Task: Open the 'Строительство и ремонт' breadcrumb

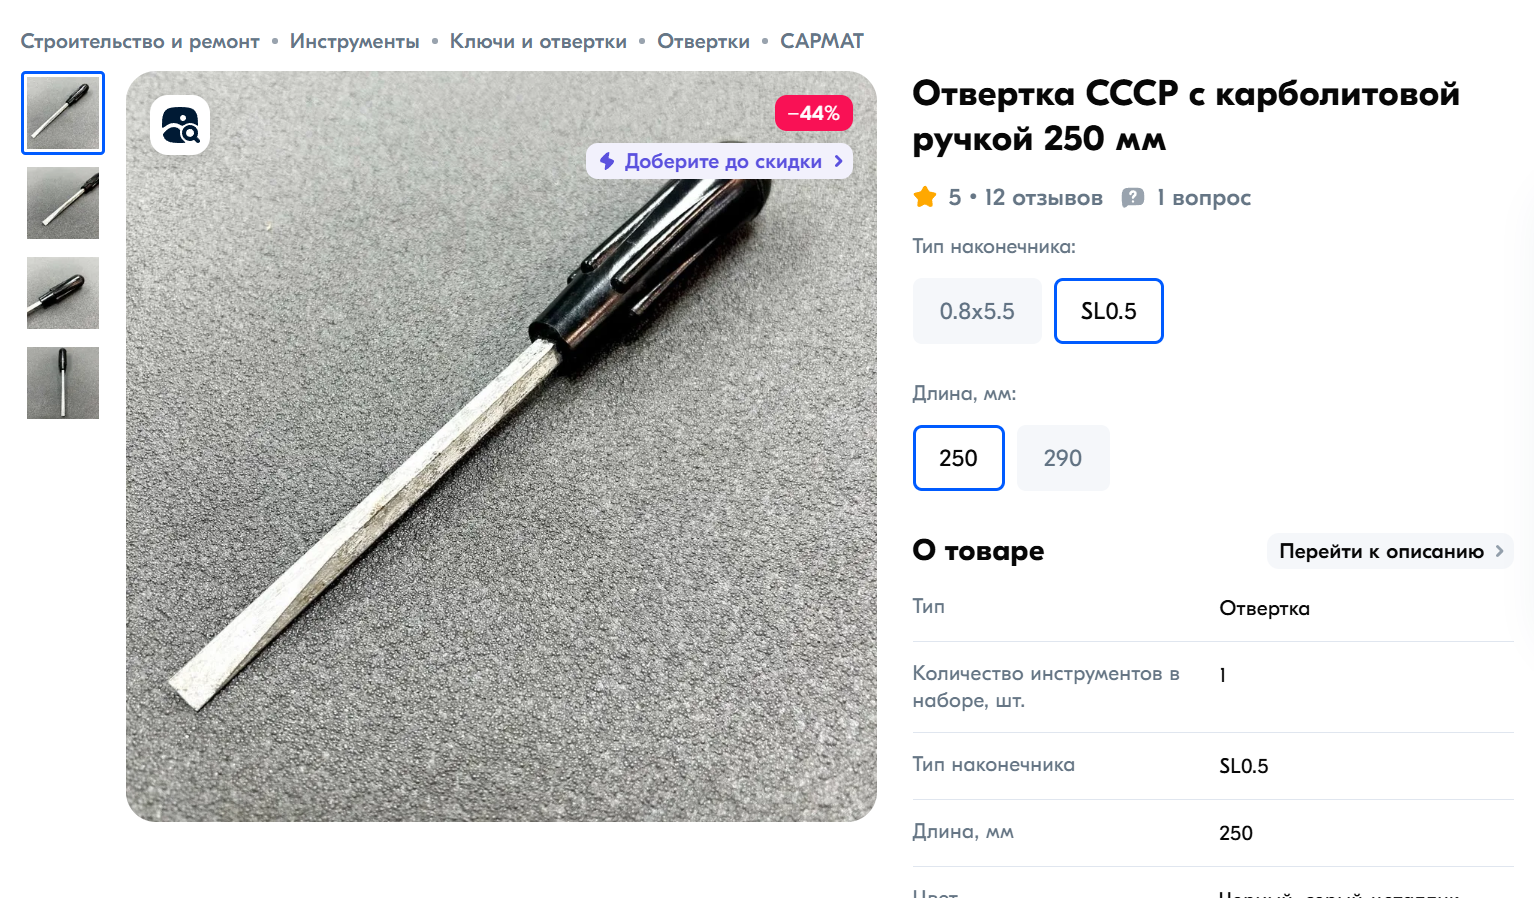Action: click(x=140, y=41)
